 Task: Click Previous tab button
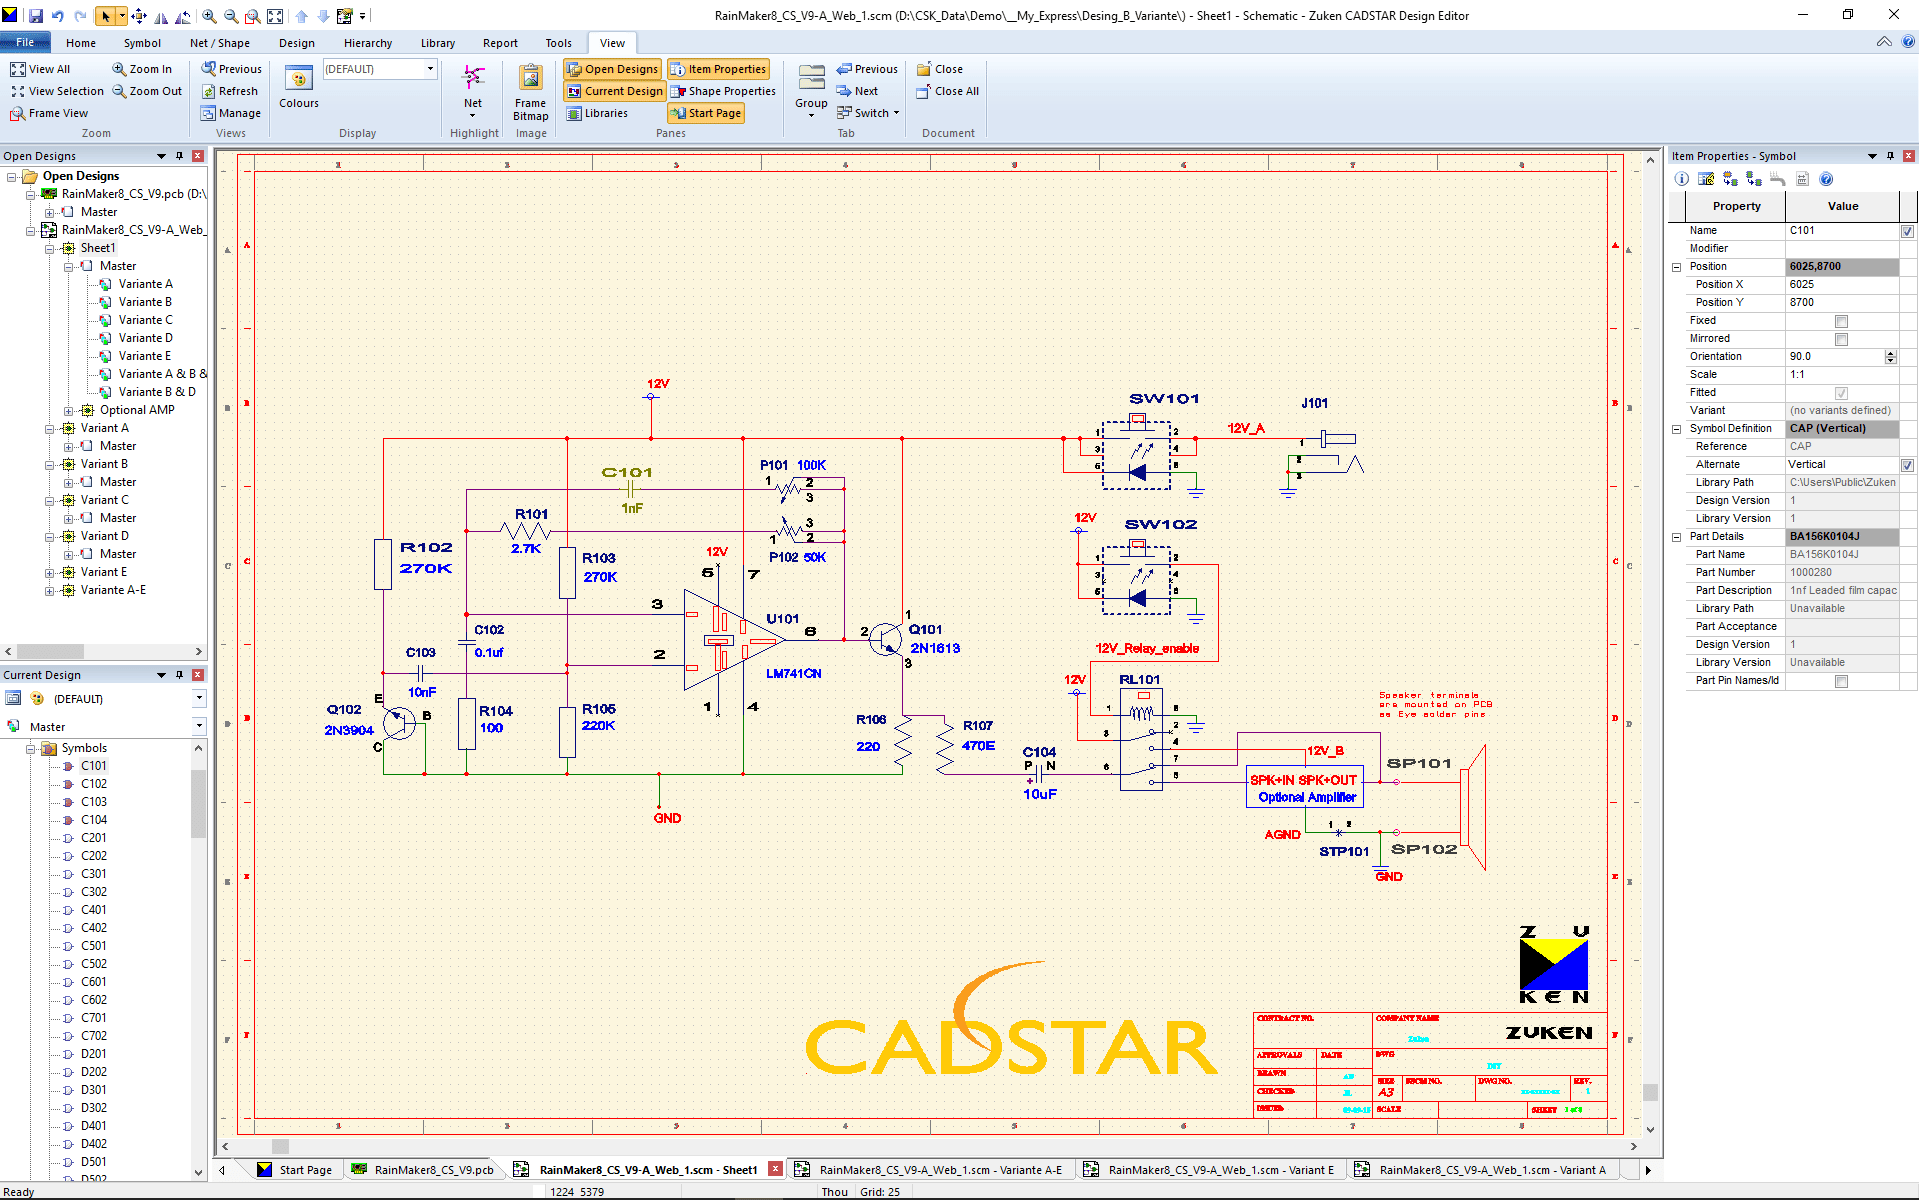tap(868, 69)
